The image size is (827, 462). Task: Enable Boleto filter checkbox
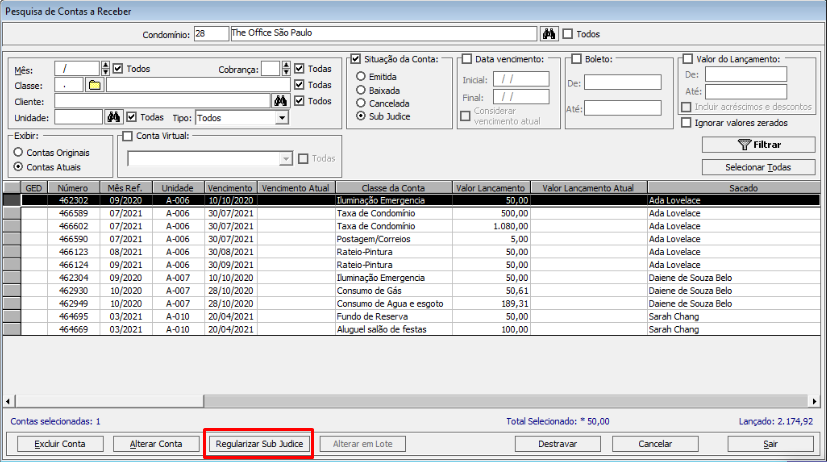click(576, 59)
